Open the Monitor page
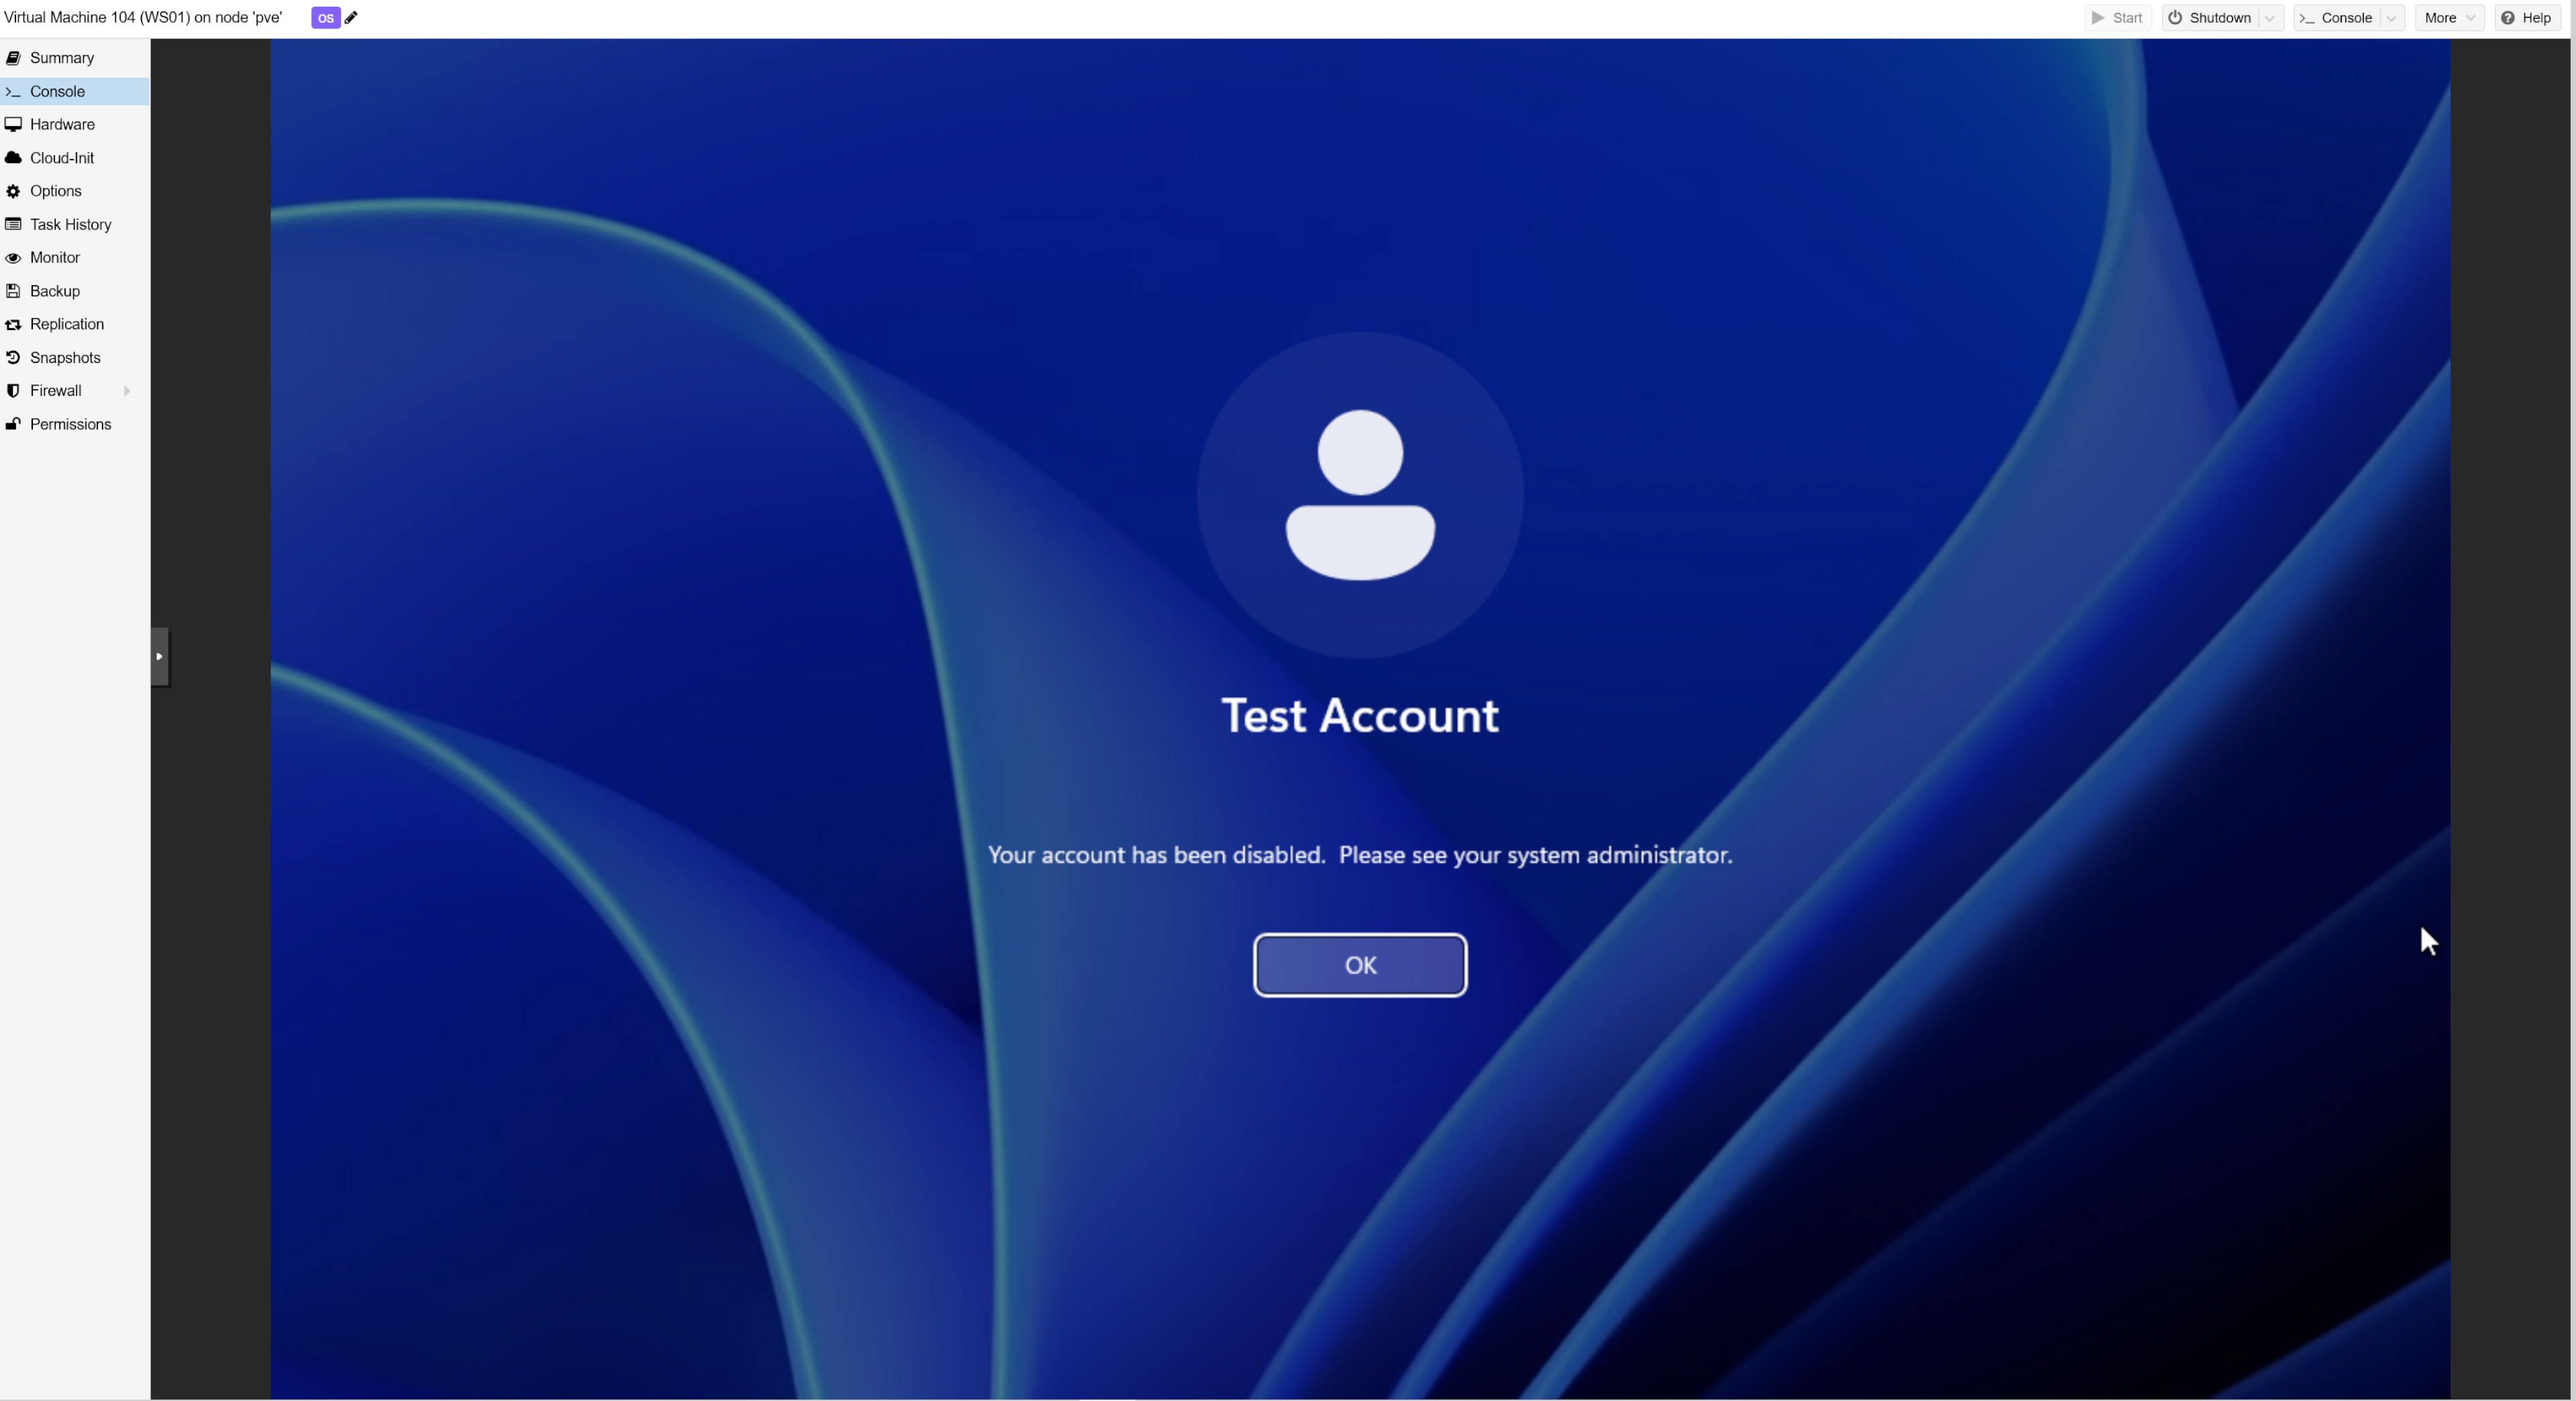Viewport: 2576px width, 1401px height. pyautogui.click(x=75, y=258)
